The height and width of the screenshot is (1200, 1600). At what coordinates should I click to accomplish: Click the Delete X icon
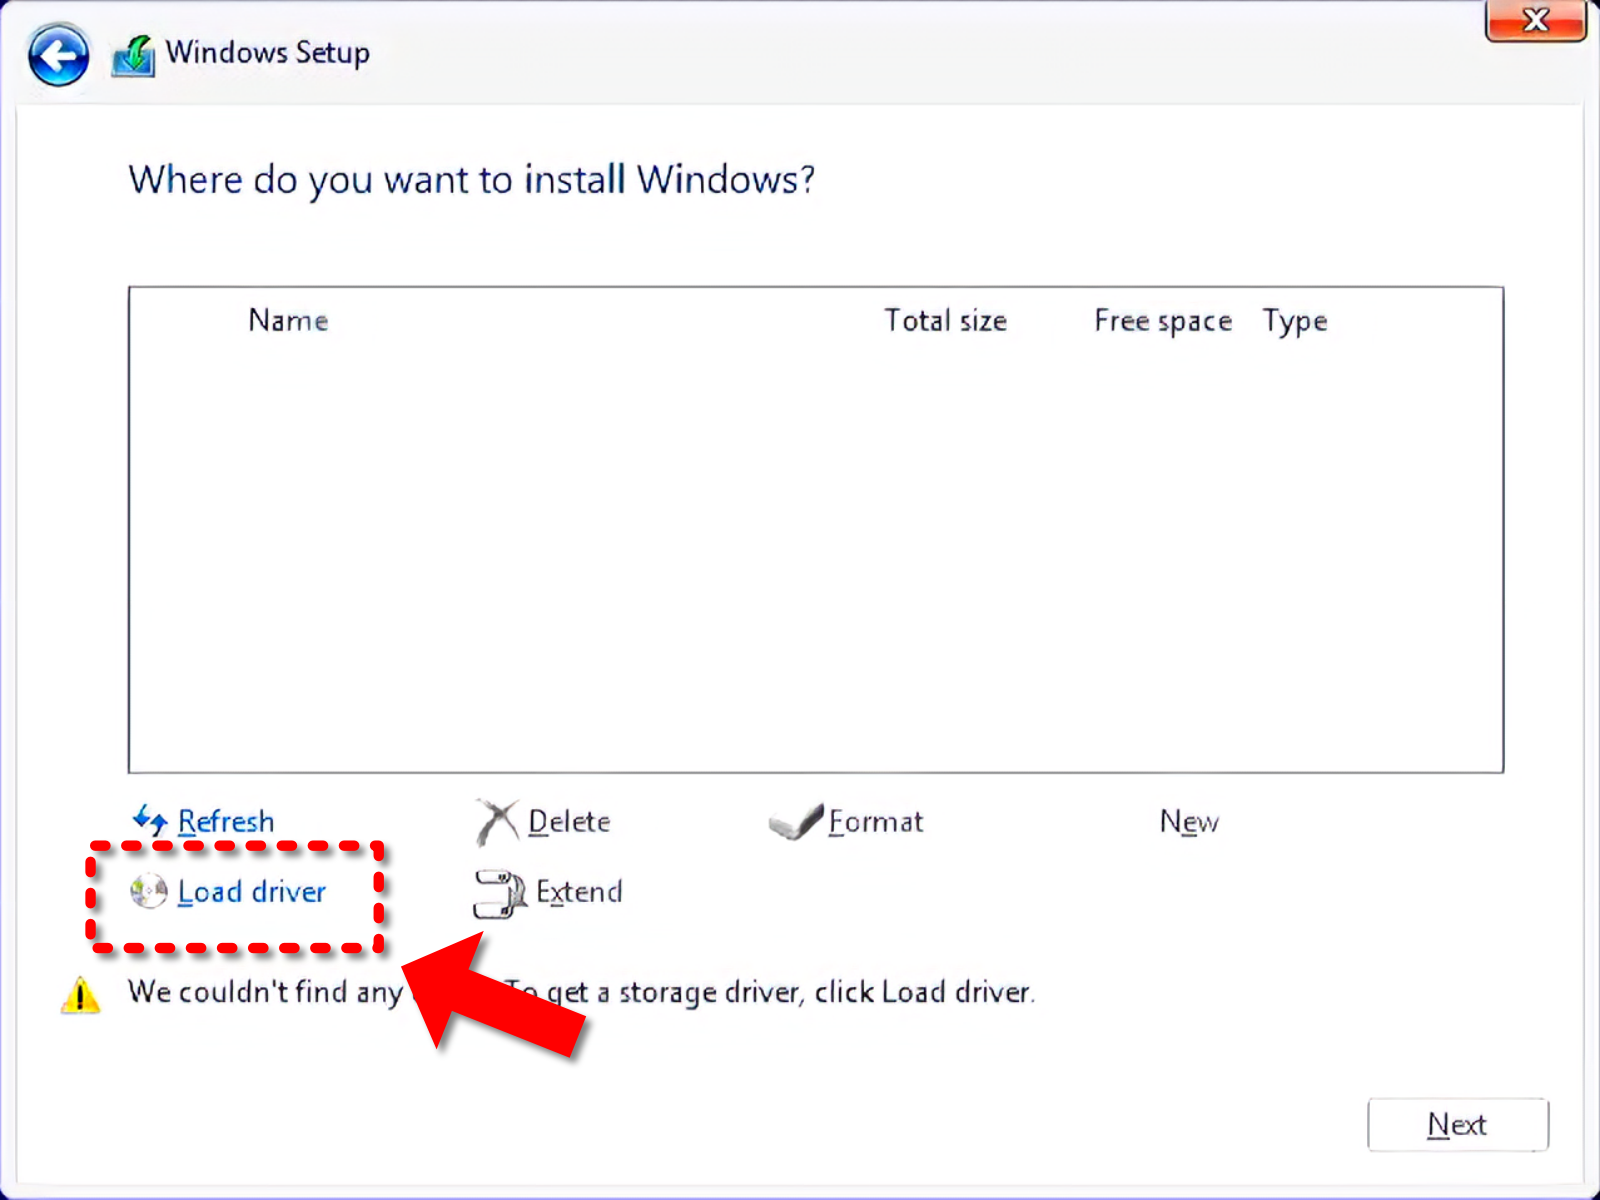[497, 821]
